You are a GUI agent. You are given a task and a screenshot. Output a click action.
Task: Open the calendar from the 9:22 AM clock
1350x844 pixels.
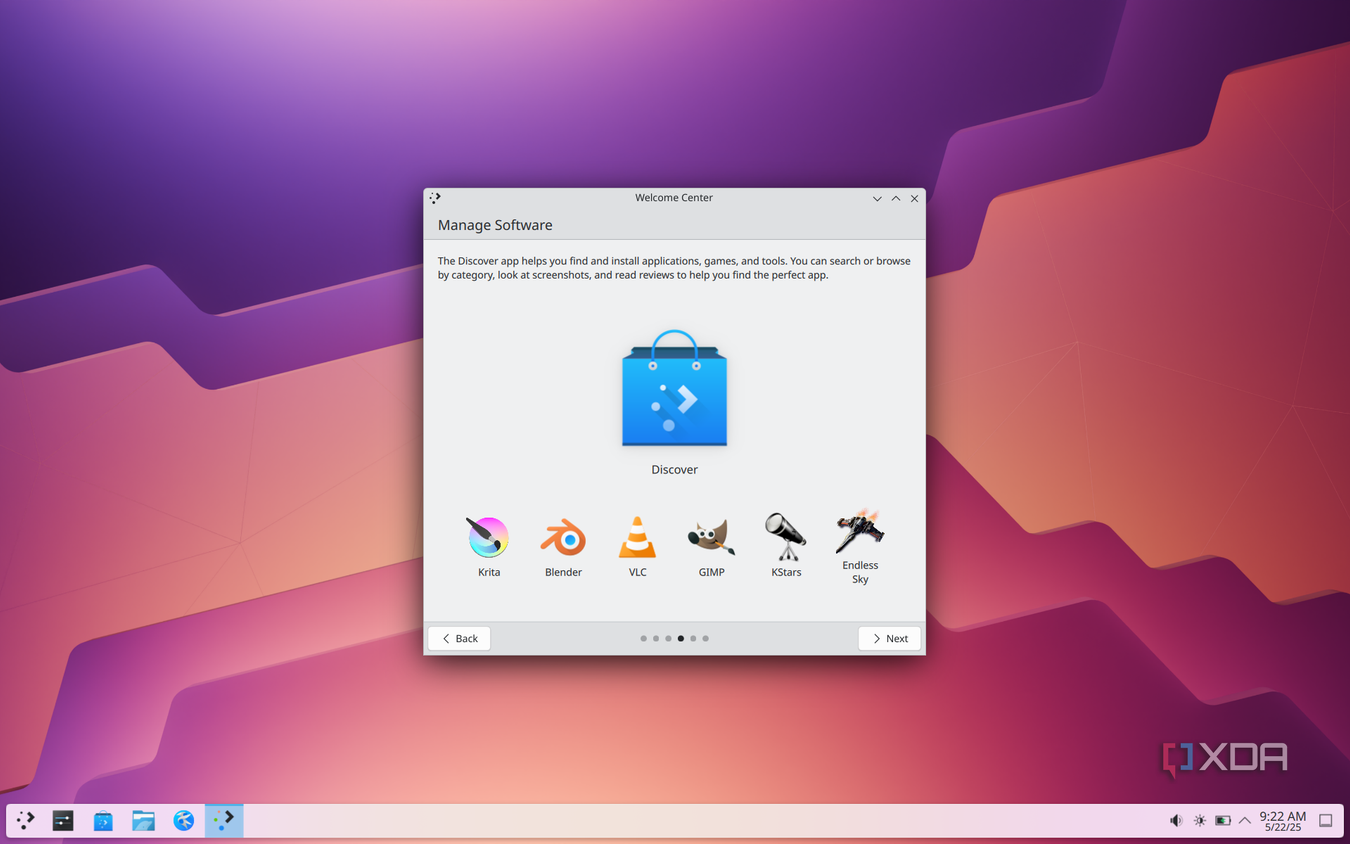point(1283,821)
